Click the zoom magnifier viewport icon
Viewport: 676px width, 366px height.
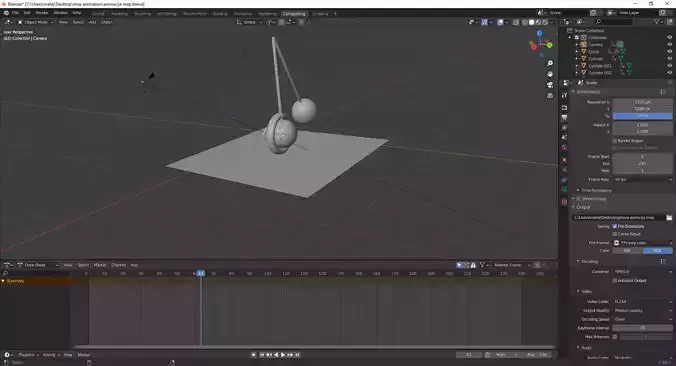[550, 63]
